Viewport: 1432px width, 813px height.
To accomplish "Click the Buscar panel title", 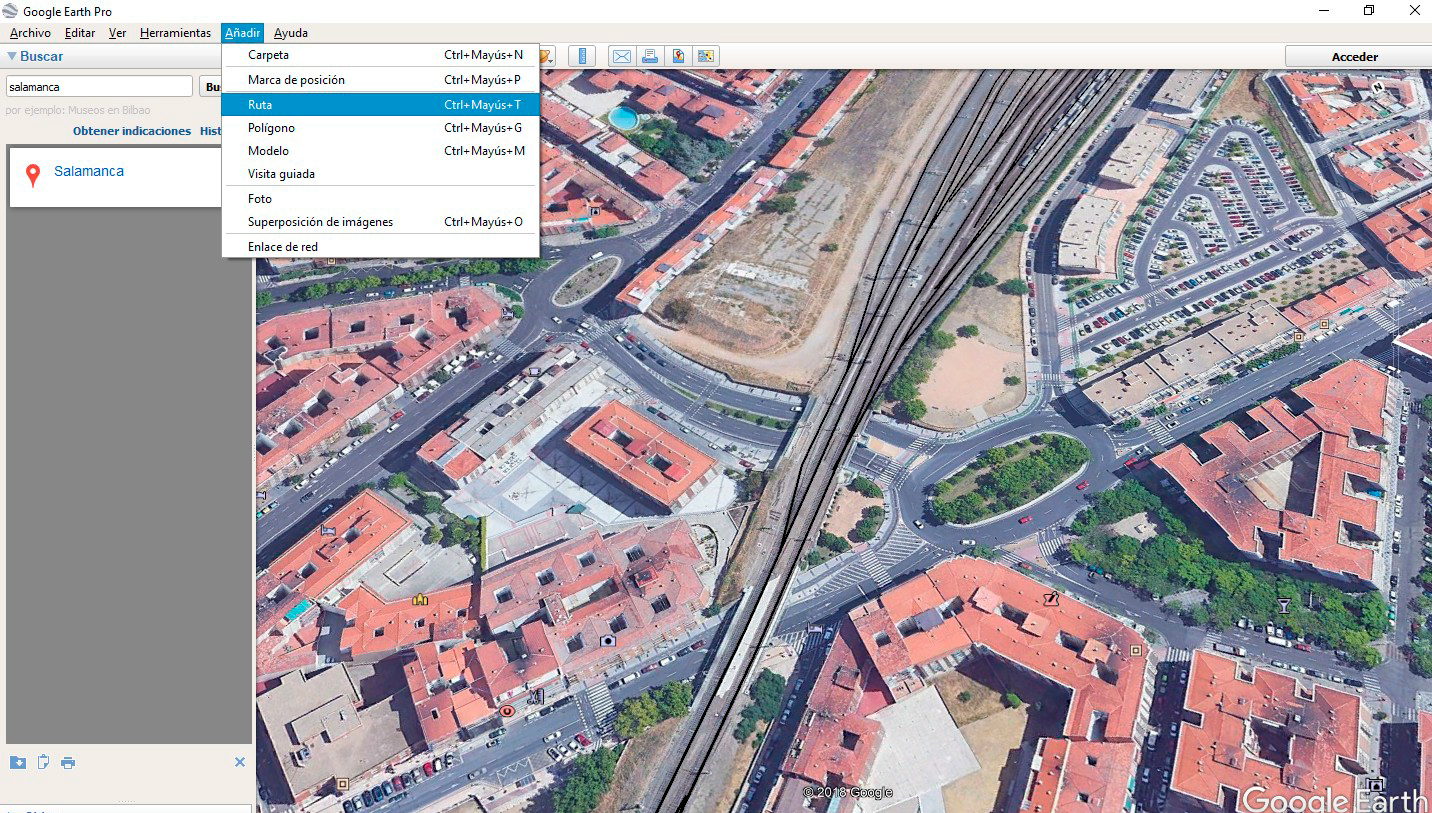I will (x=41, y=57).
